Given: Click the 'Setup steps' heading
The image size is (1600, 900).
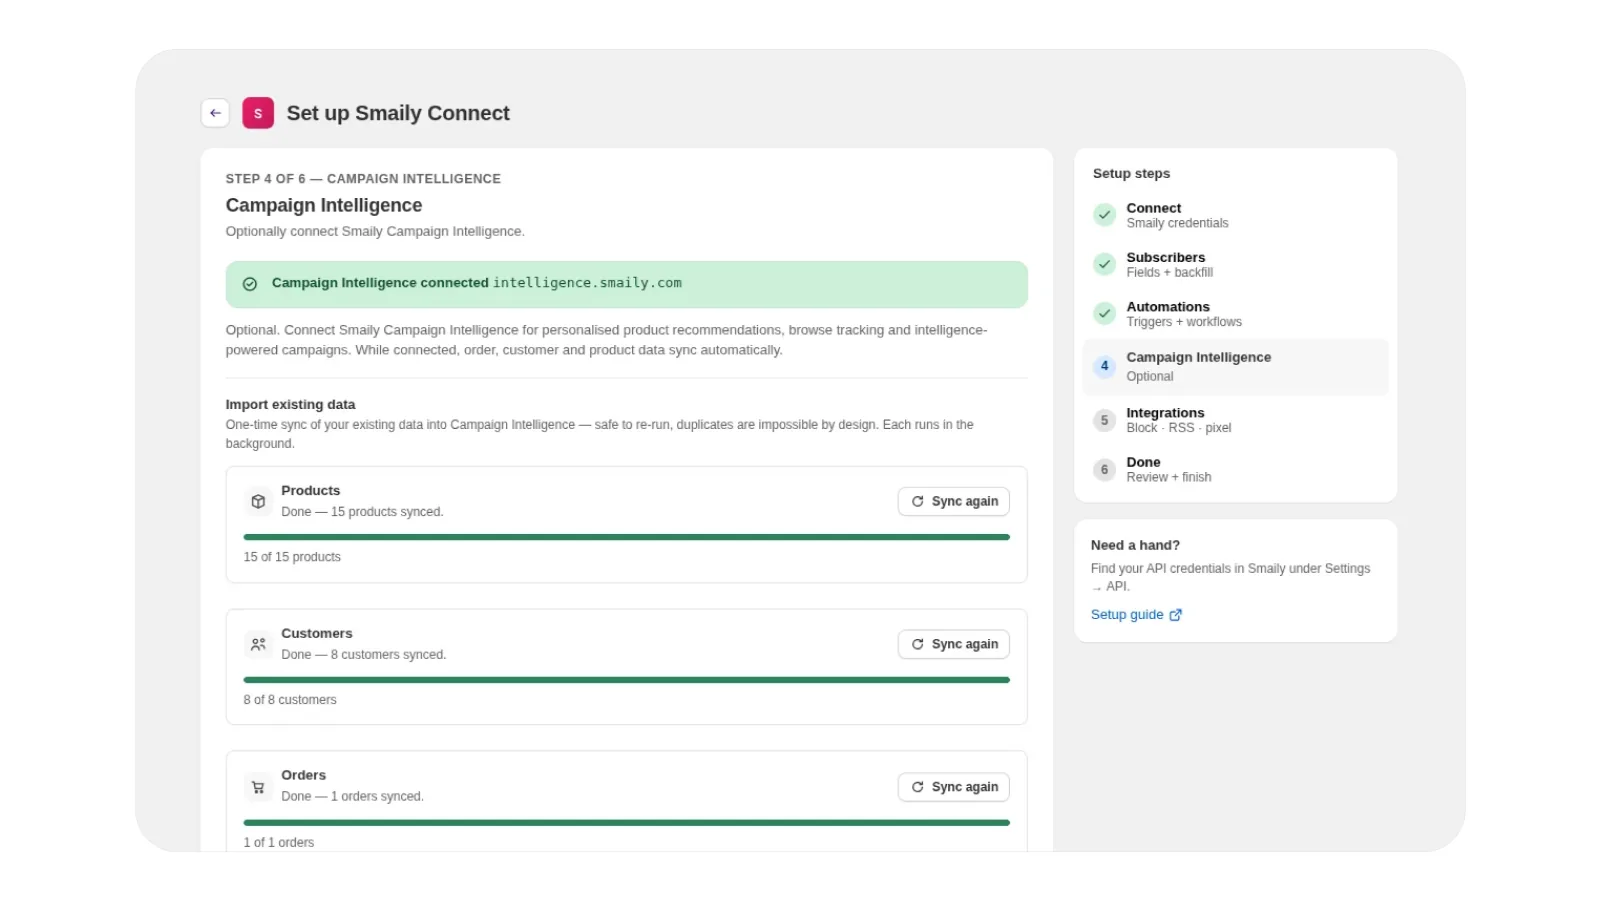Looking at the screenshot, I should (1131, 174).
